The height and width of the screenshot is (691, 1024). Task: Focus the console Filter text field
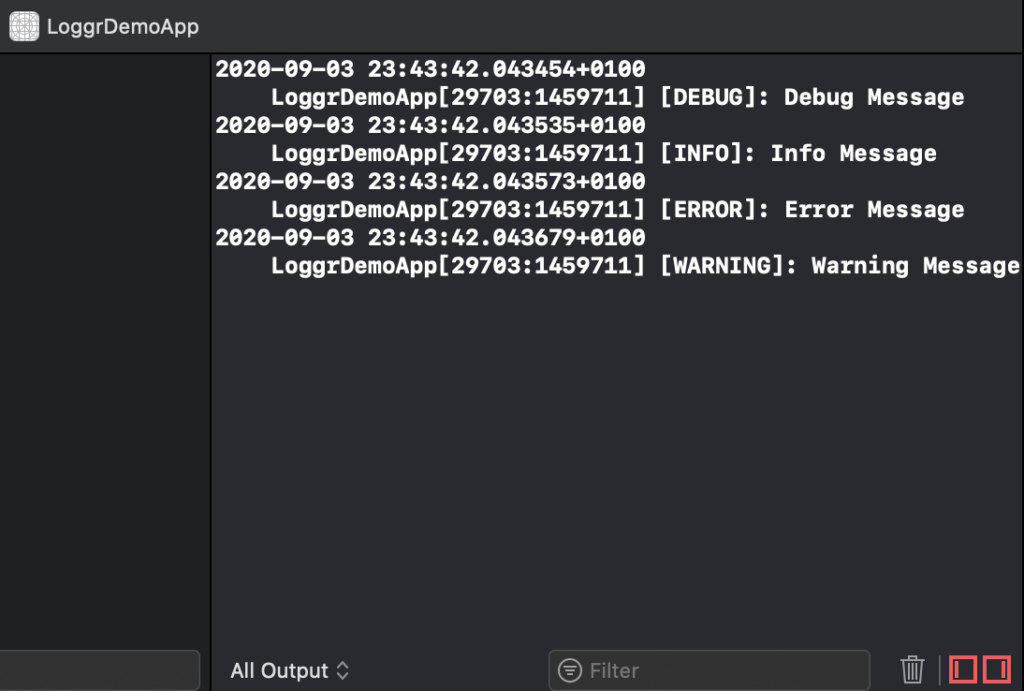coord(709,670)
